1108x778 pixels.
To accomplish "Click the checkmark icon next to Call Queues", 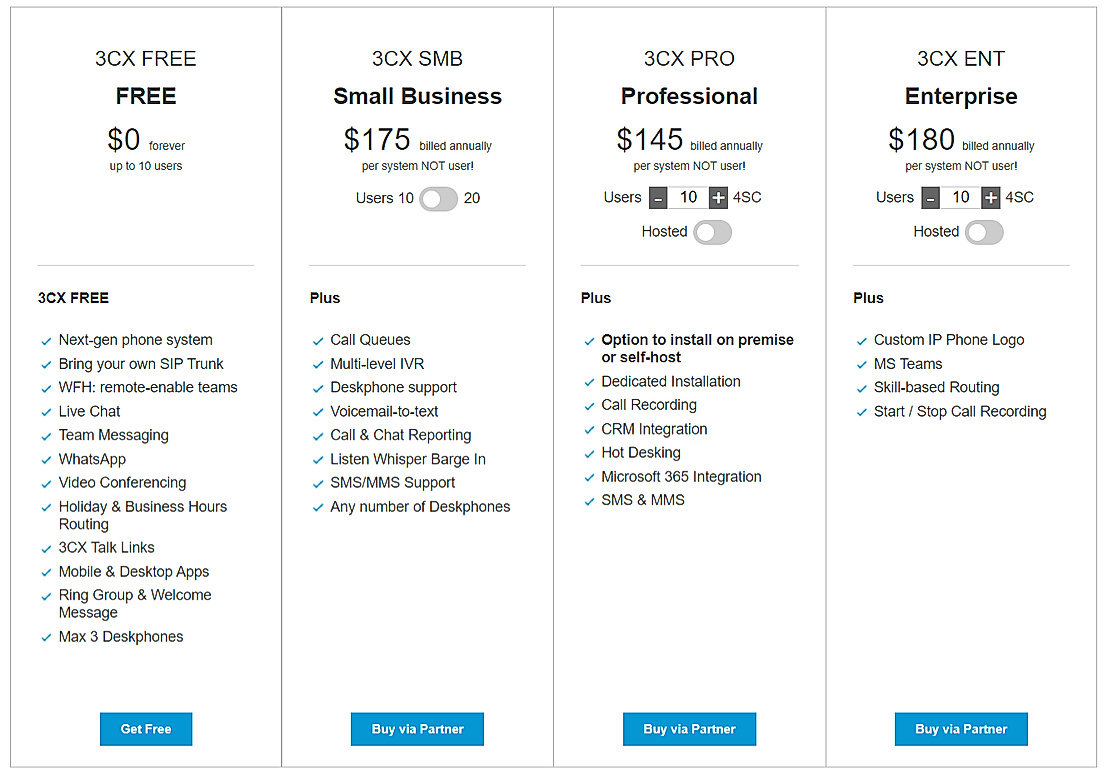I will point(318,340).
